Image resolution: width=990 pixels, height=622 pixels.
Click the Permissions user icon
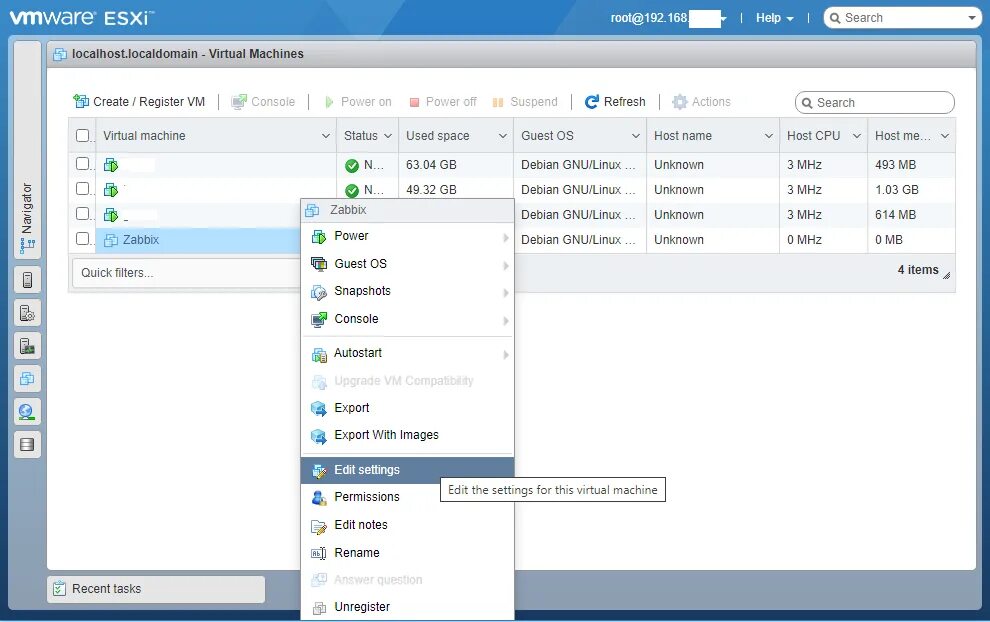319,498
